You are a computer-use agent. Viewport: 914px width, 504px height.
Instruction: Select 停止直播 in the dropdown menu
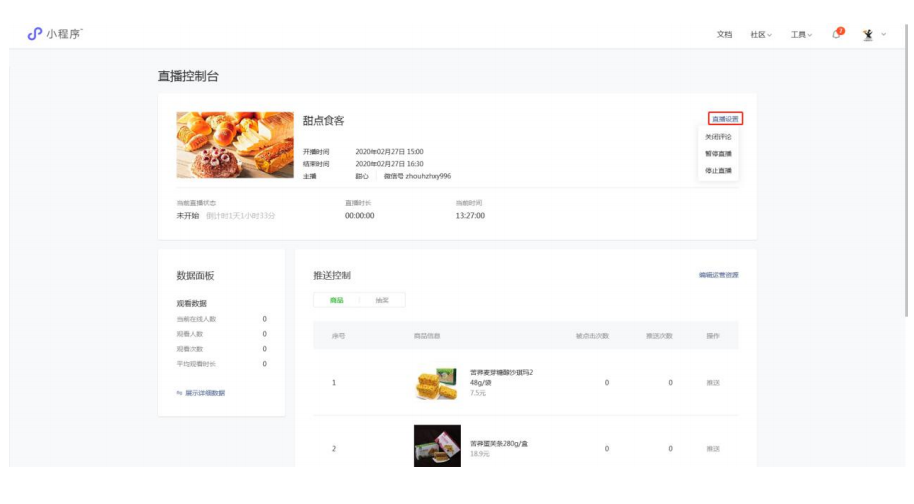[x=718, y=171]
